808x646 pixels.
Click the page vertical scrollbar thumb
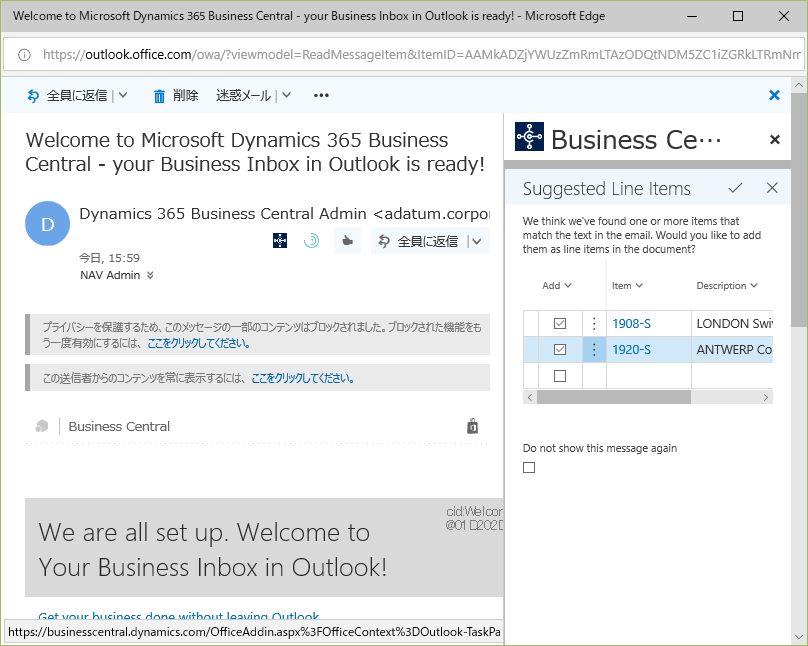pos(798,210)
